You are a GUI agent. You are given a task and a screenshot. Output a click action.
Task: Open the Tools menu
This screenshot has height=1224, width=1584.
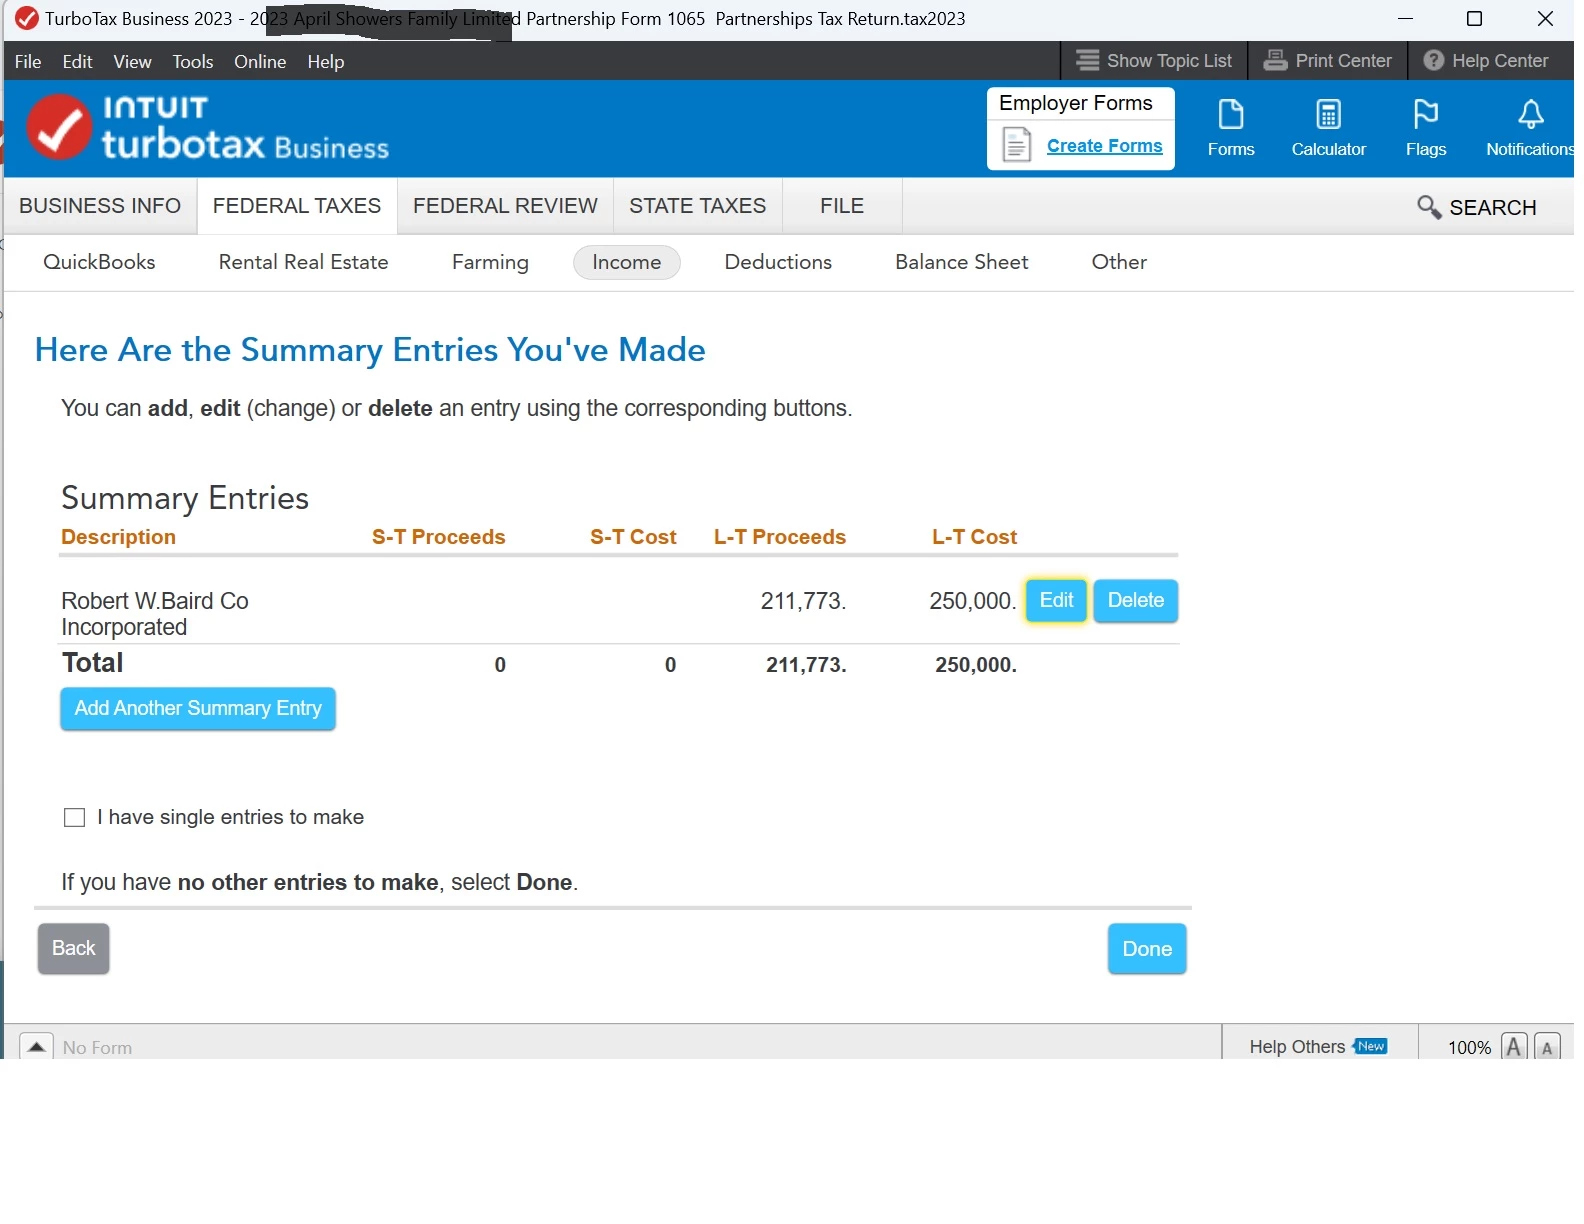point(193,61)
